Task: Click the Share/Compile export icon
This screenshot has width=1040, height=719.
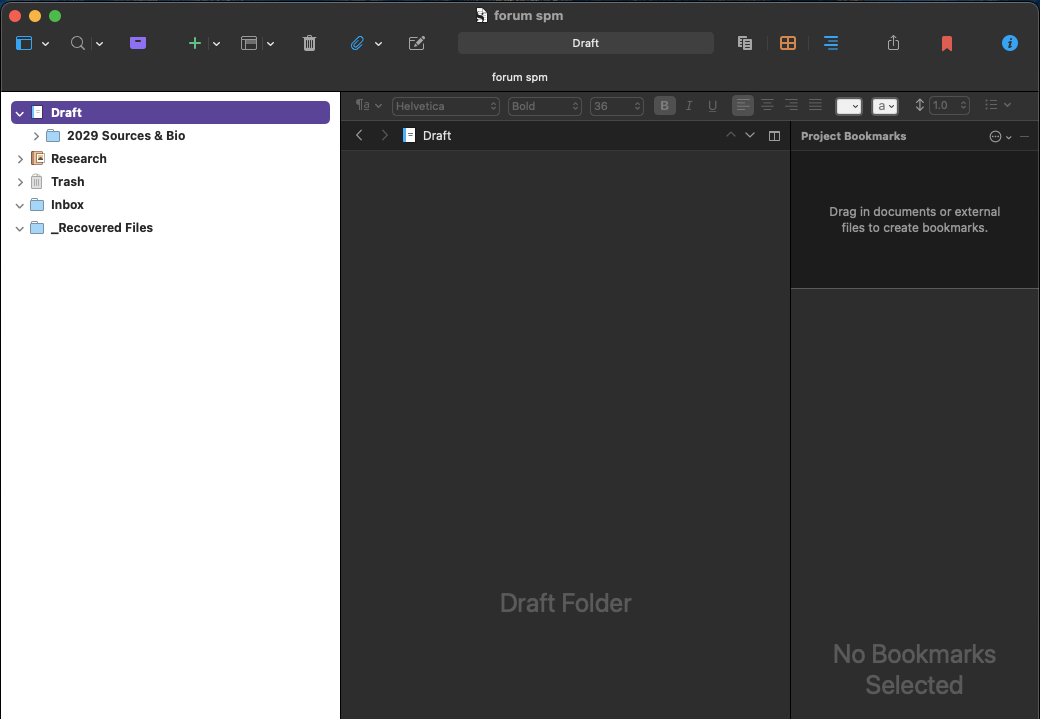Action: tap(894, 43)
